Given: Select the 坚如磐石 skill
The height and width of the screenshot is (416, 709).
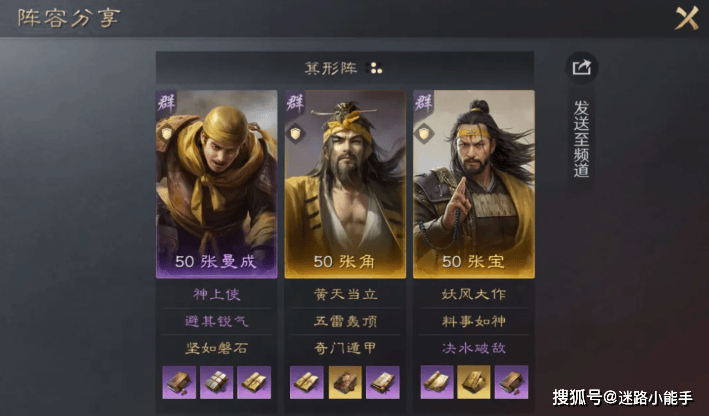Looking at the screenshot, I should pyautogui.click(x=217, y=348).
